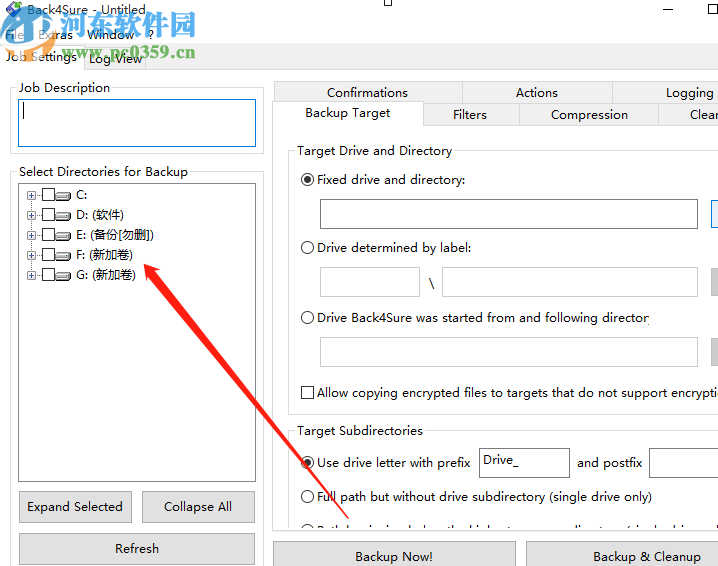The width and height of the screenshot is (718, 566).
Task: Check the G: (新加卷) drive checkbox
Action: [48, 274]
